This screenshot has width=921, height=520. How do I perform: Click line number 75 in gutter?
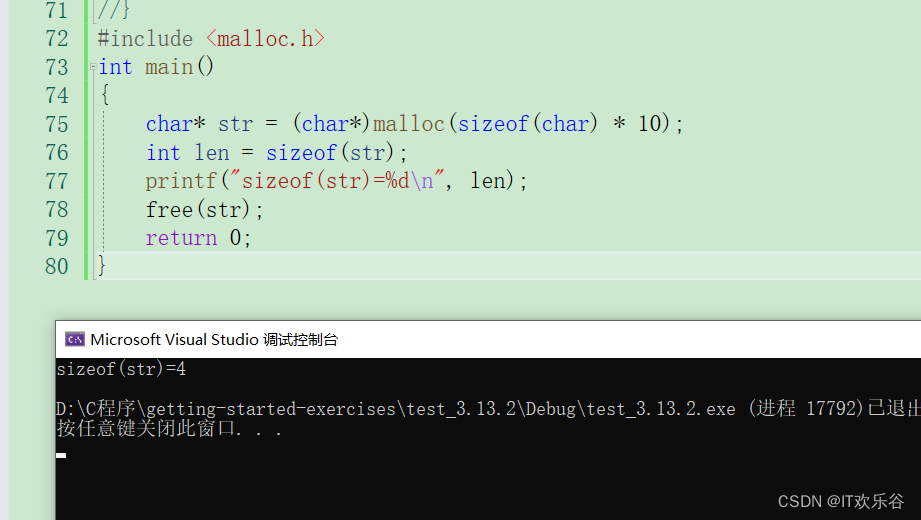[57, 124]
